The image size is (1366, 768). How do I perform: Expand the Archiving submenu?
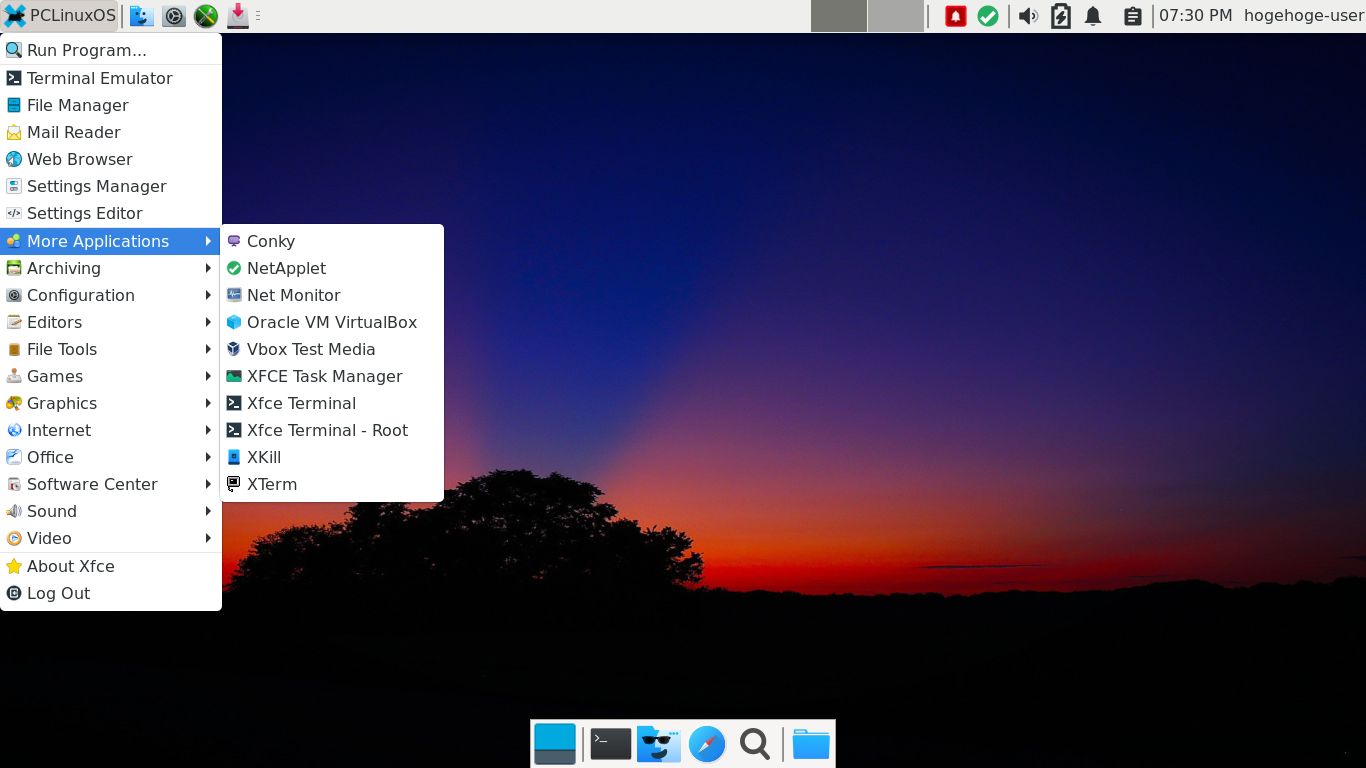(x=111, y=268)
